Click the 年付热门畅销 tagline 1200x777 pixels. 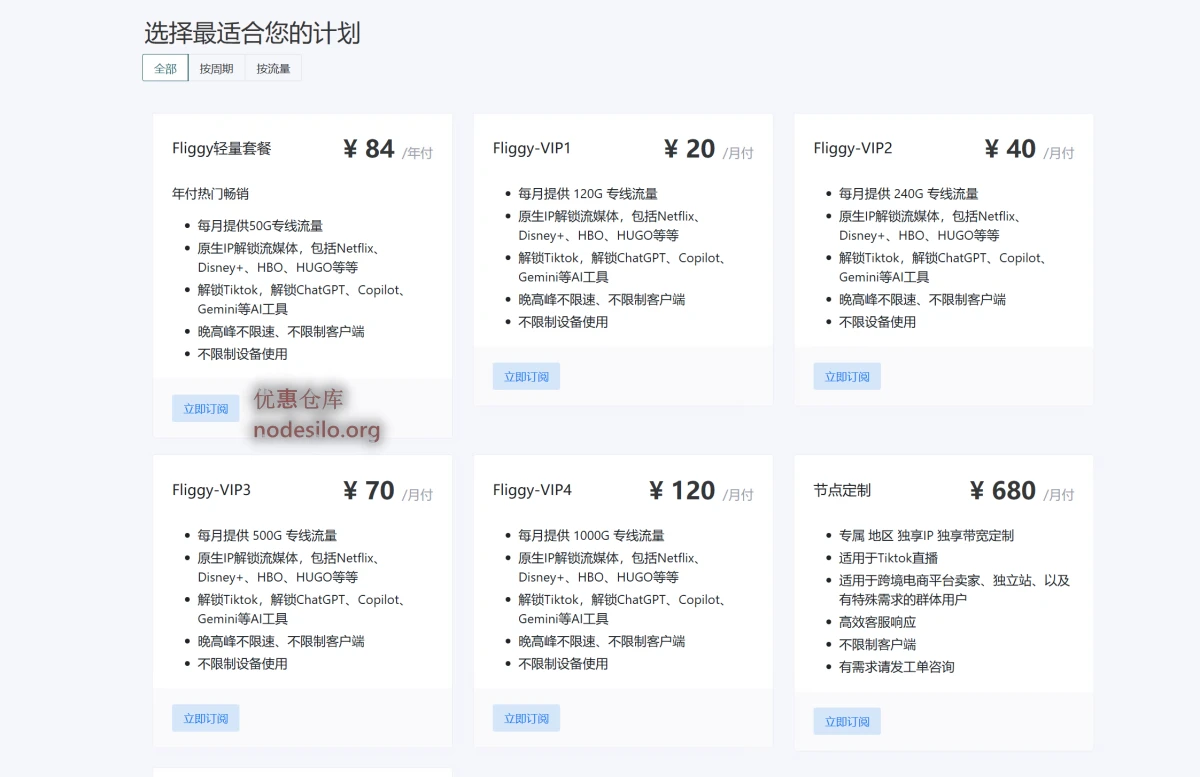pos(210,193)
